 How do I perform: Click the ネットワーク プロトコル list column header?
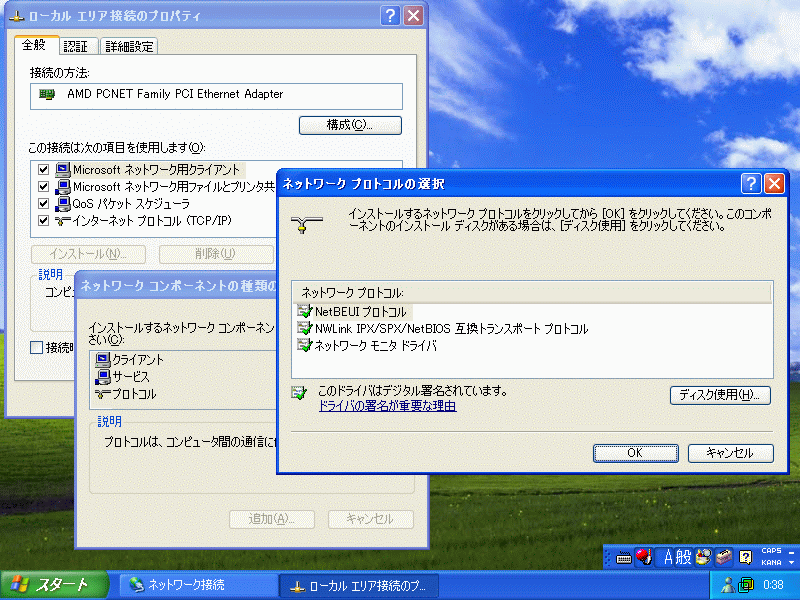click(531, 293)
